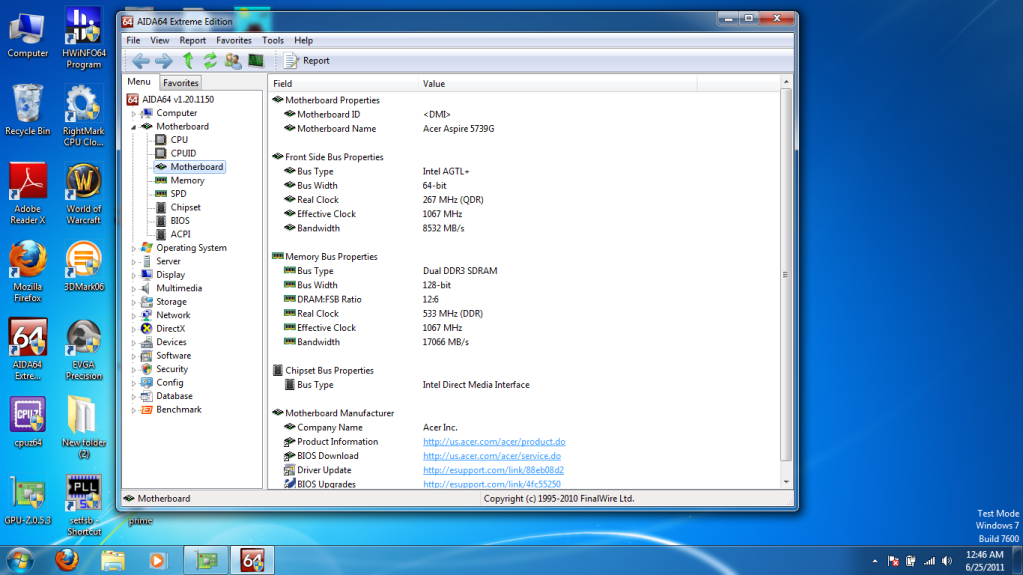1023x575 pixels.
Task: Open the Product Information acer product.do link
Action: [494, 442]
